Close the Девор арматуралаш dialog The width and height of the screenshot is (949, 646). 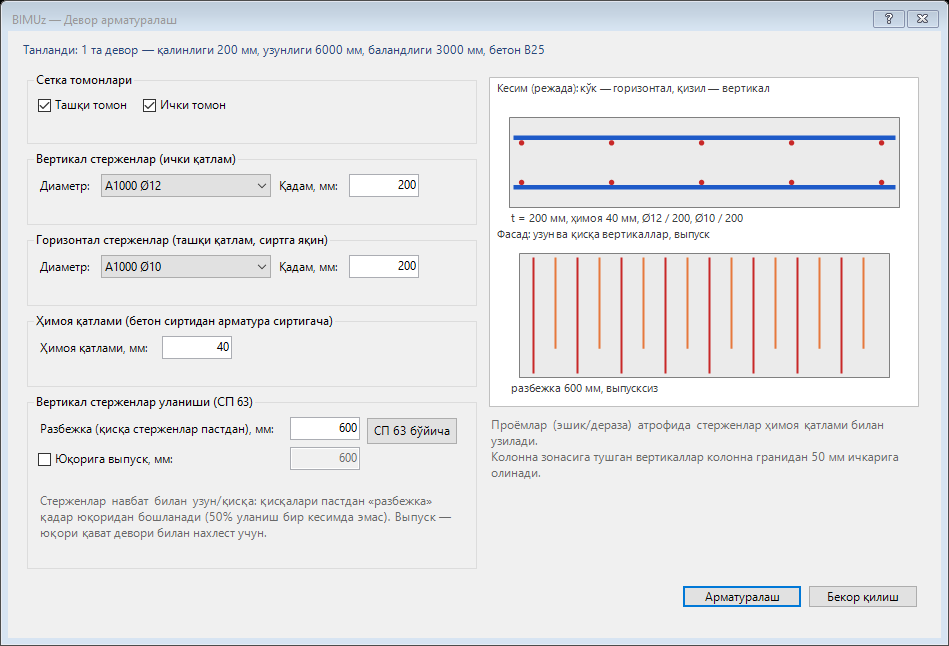pos(922,19)
